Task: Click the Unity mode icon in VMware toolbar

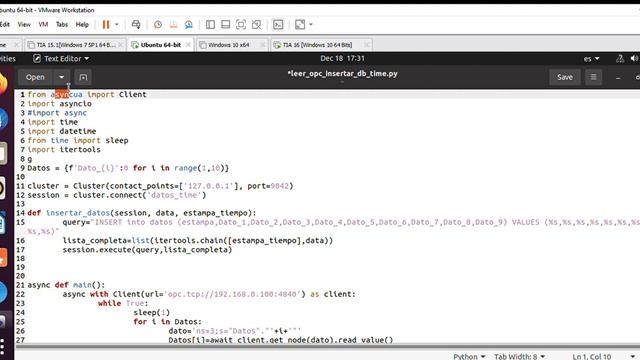Action: (256, 24)
